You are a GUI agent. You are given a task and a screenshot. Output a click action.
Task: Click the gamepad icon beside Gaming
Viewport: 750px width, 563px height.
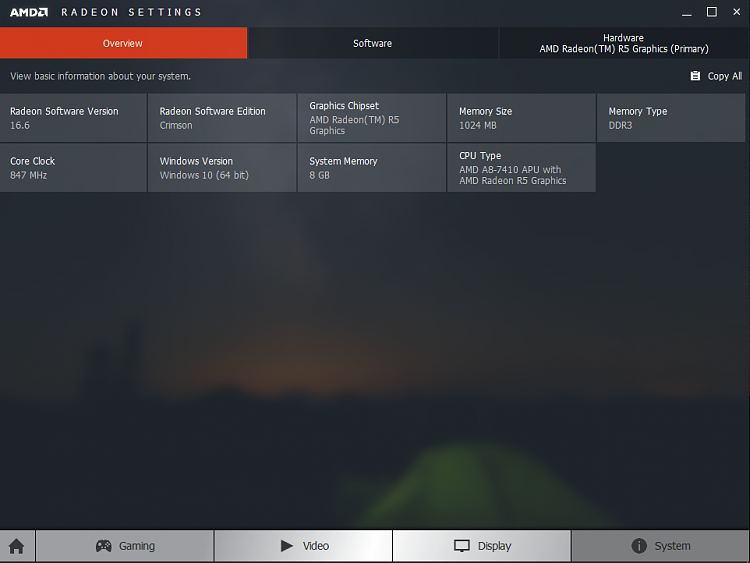103,546
